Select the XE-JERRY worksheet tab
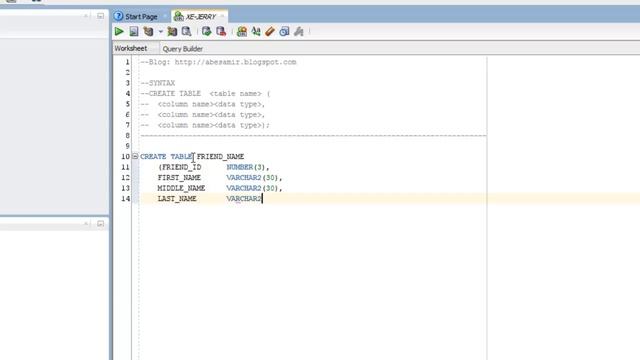640x360 pixels. [x=201, y=17]
